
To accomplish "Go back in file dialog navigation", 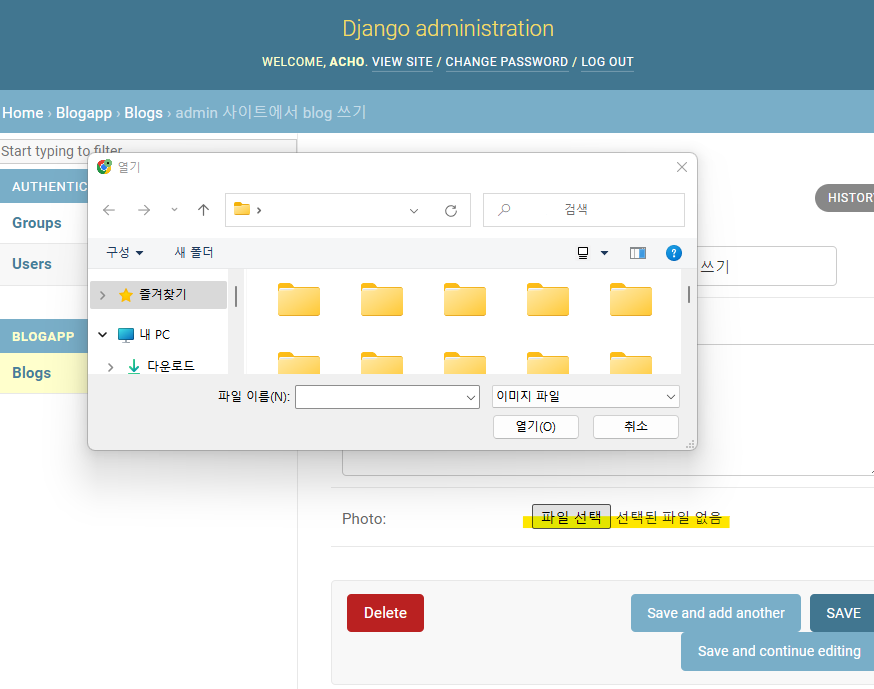I will pos(109,210).
